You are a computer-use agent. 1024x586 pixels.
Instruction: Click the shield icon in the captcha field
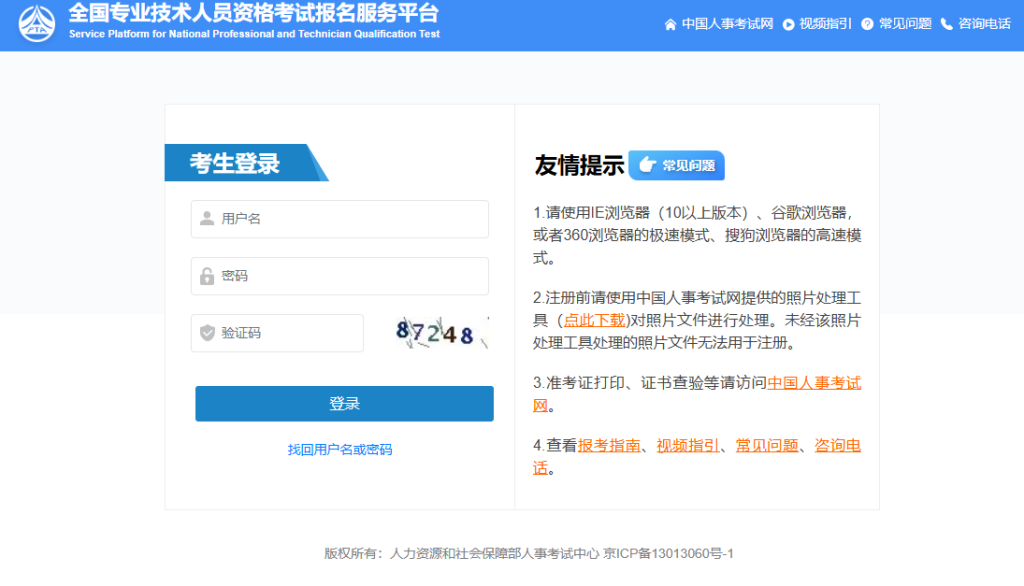pyautogui.click(x=207, y=333)
